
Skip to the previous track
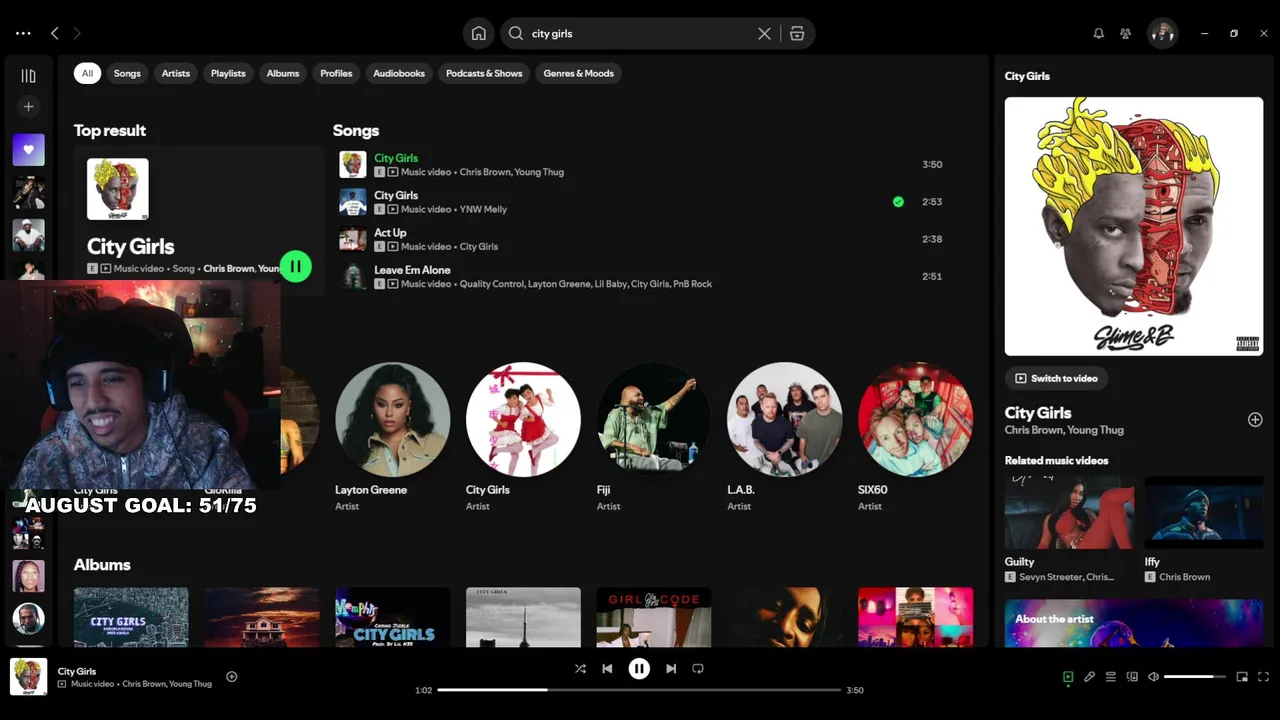[607, 668]
